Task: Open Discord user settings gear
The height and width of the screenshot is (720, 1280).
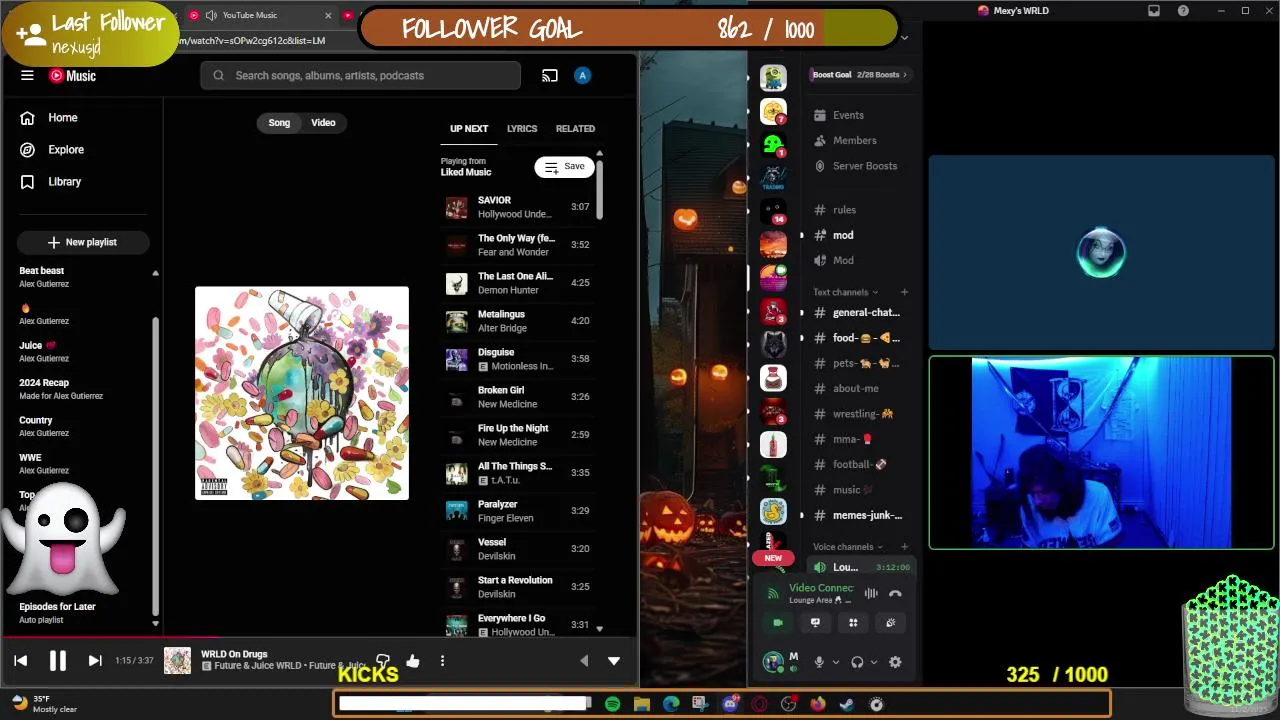Action: [895, 662]
